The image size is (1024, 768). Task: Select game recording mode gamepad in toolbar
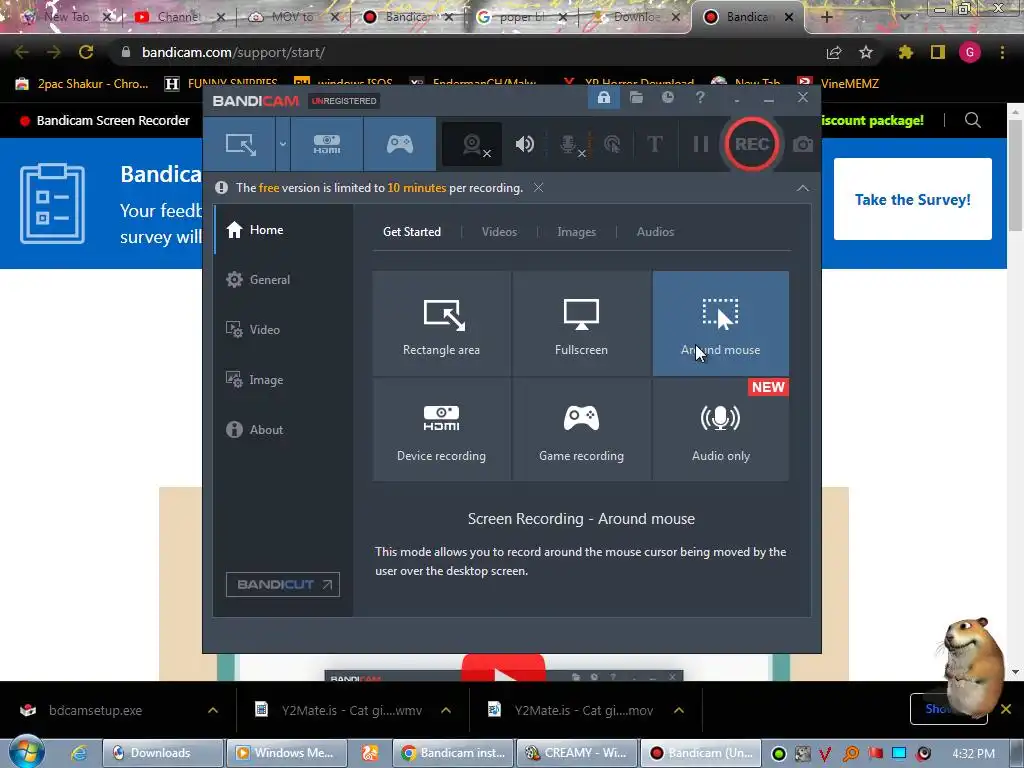pyautogui.click(x=400, y=144)
